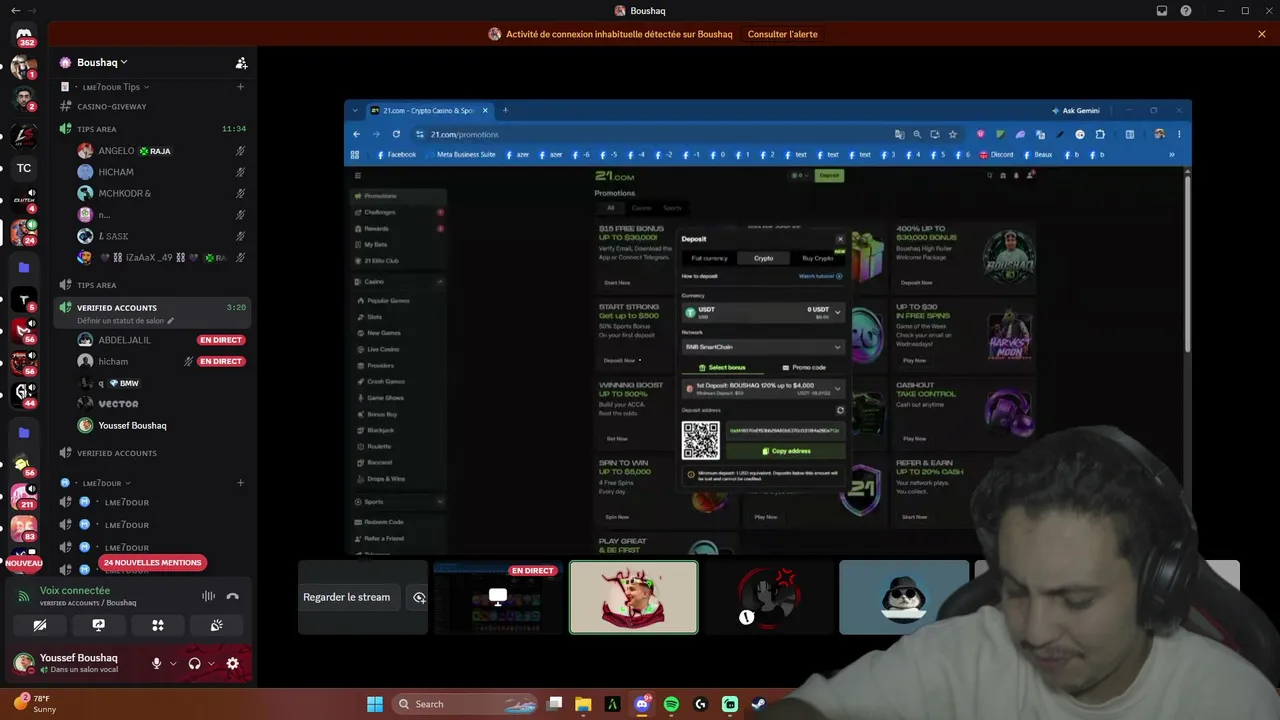Go back with Discord's back arrow
The height and width of the screenshot is (720, 1280).
(15, 11)
